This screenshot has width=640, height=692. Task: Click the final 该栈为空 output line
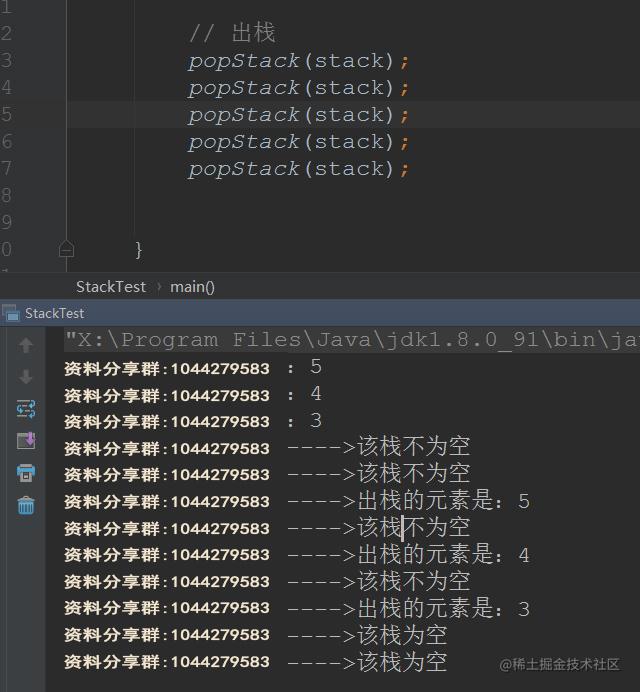coord(256,662)
